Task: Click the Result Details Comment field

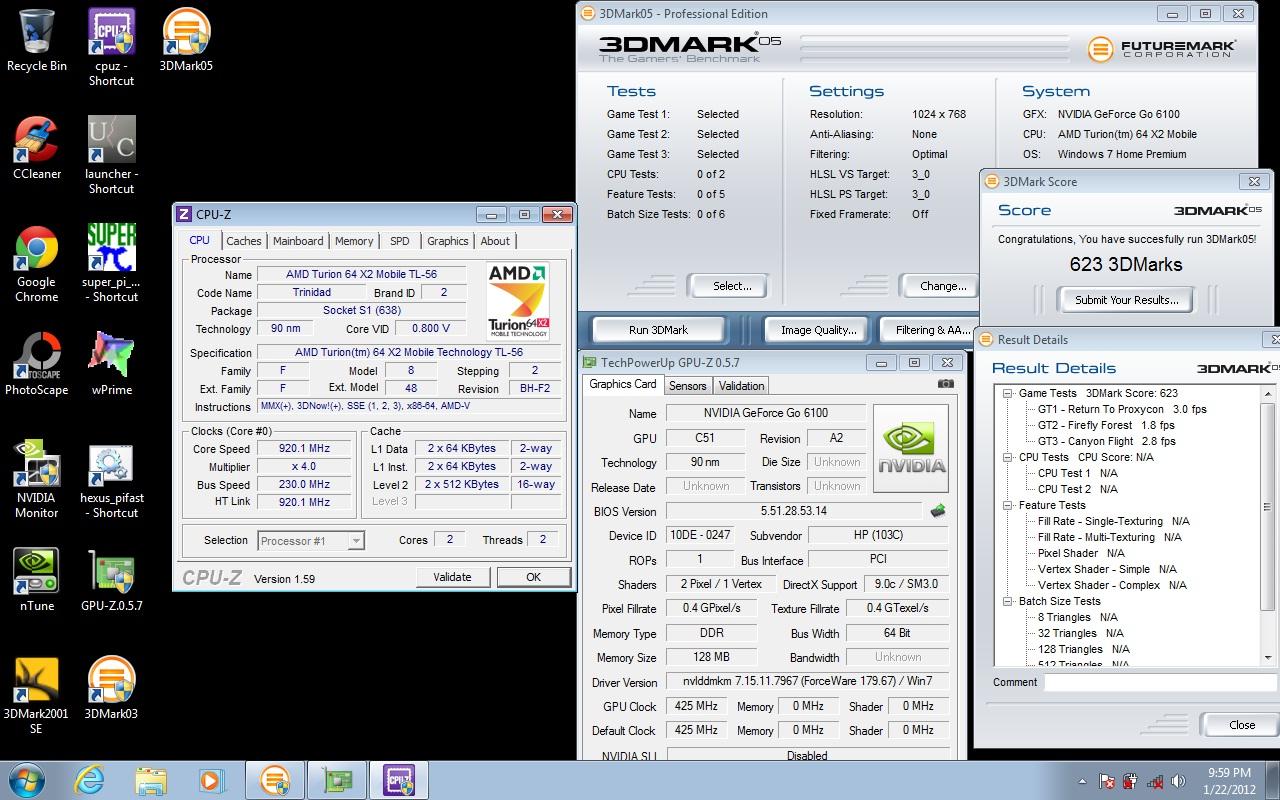Action: [1160, 682]
